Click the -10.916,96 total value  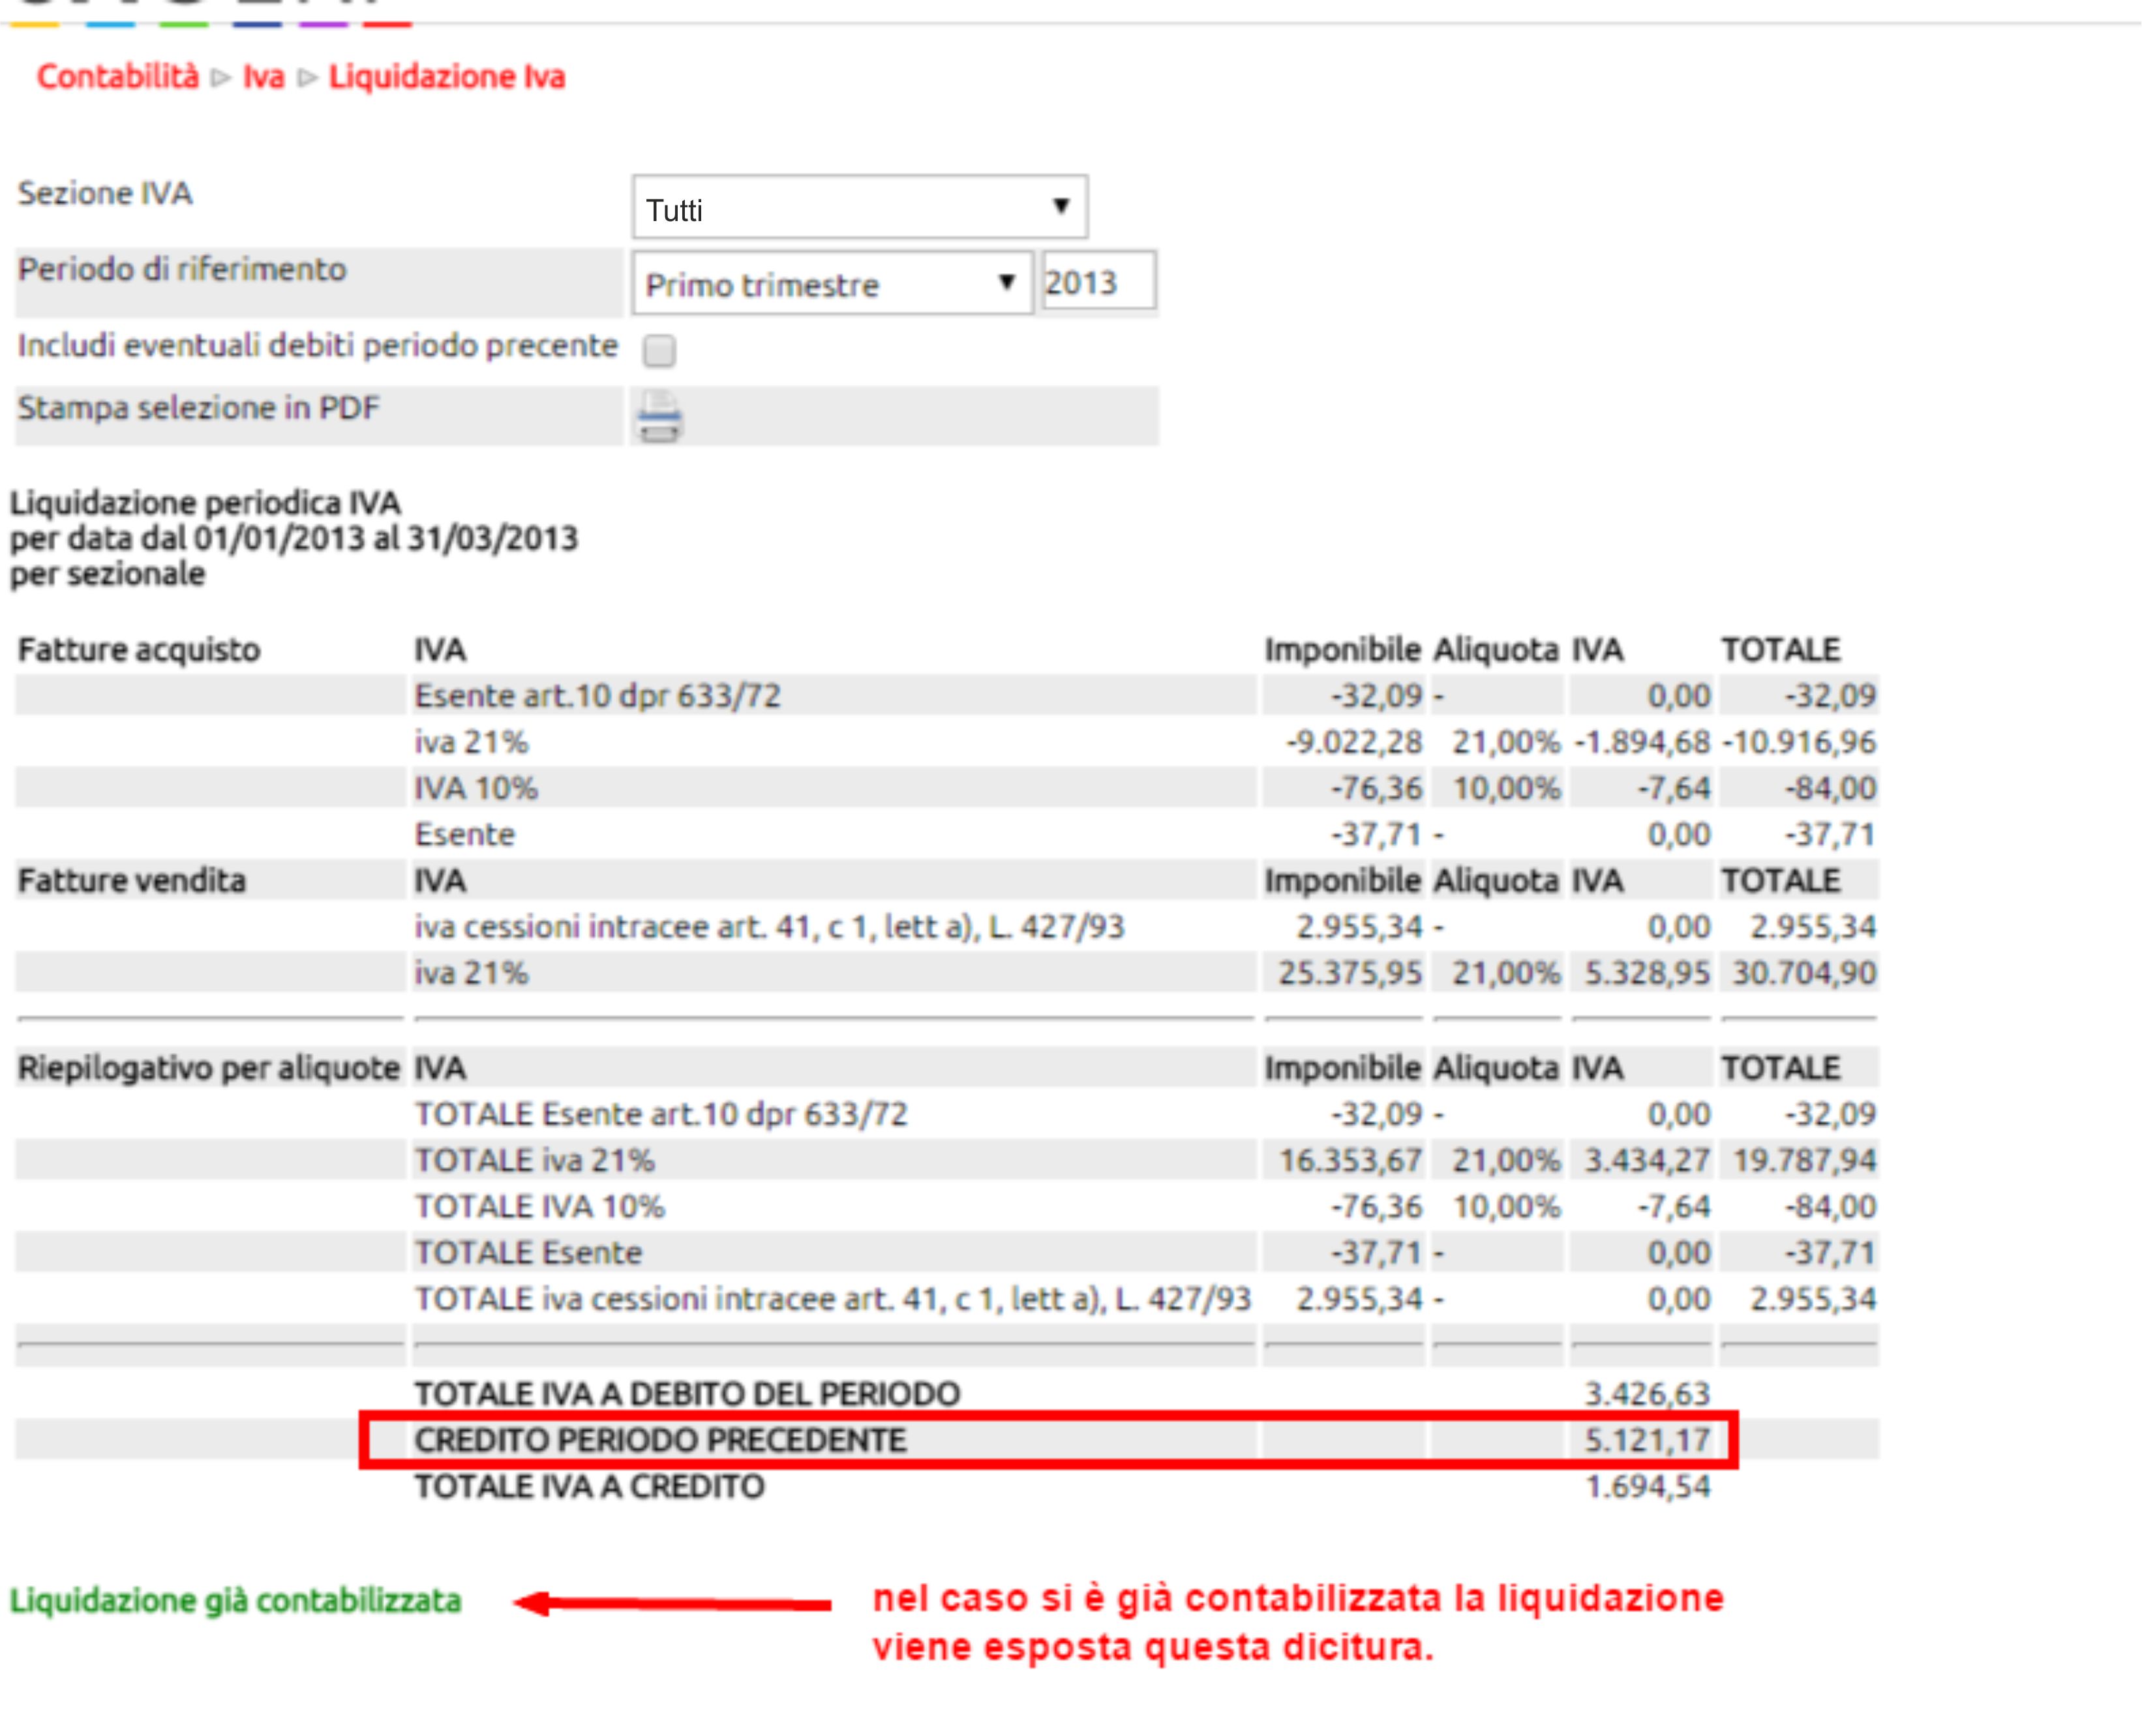click(1799, 742)
